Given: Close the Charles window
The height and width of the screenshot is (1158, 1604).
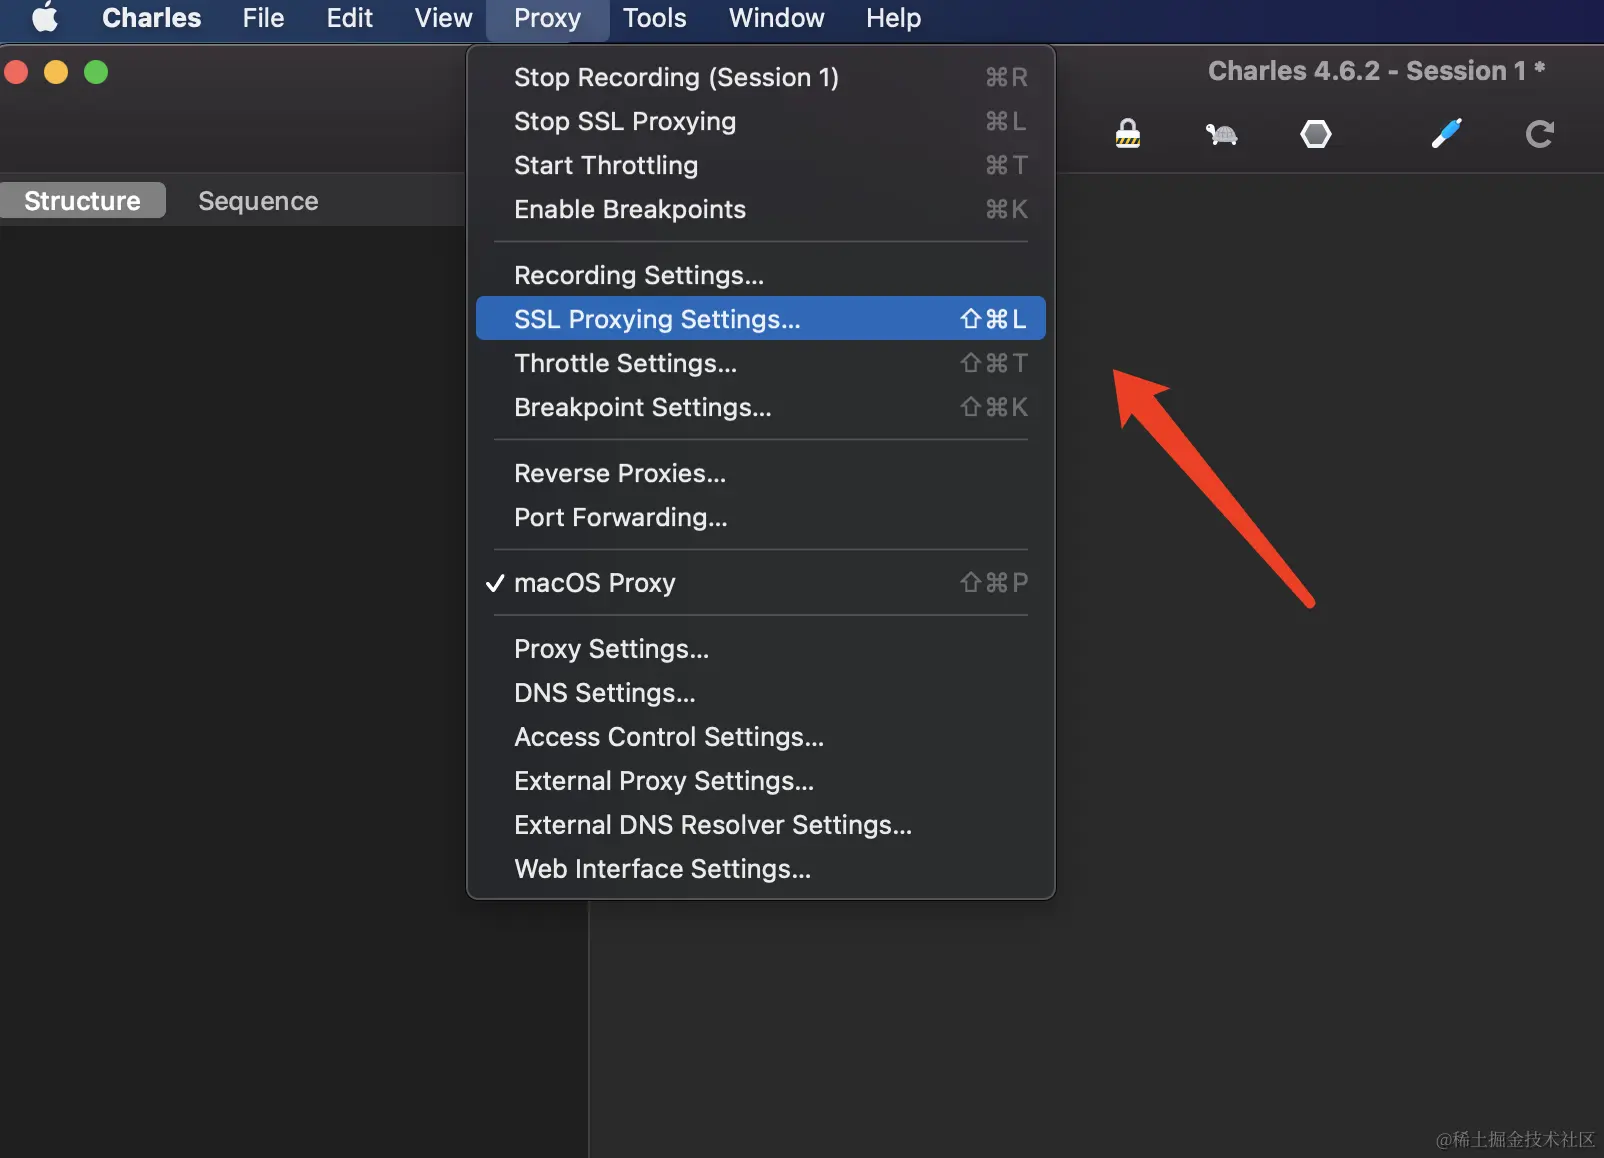Looking at the screenshot, I should (x=16, y=72).
